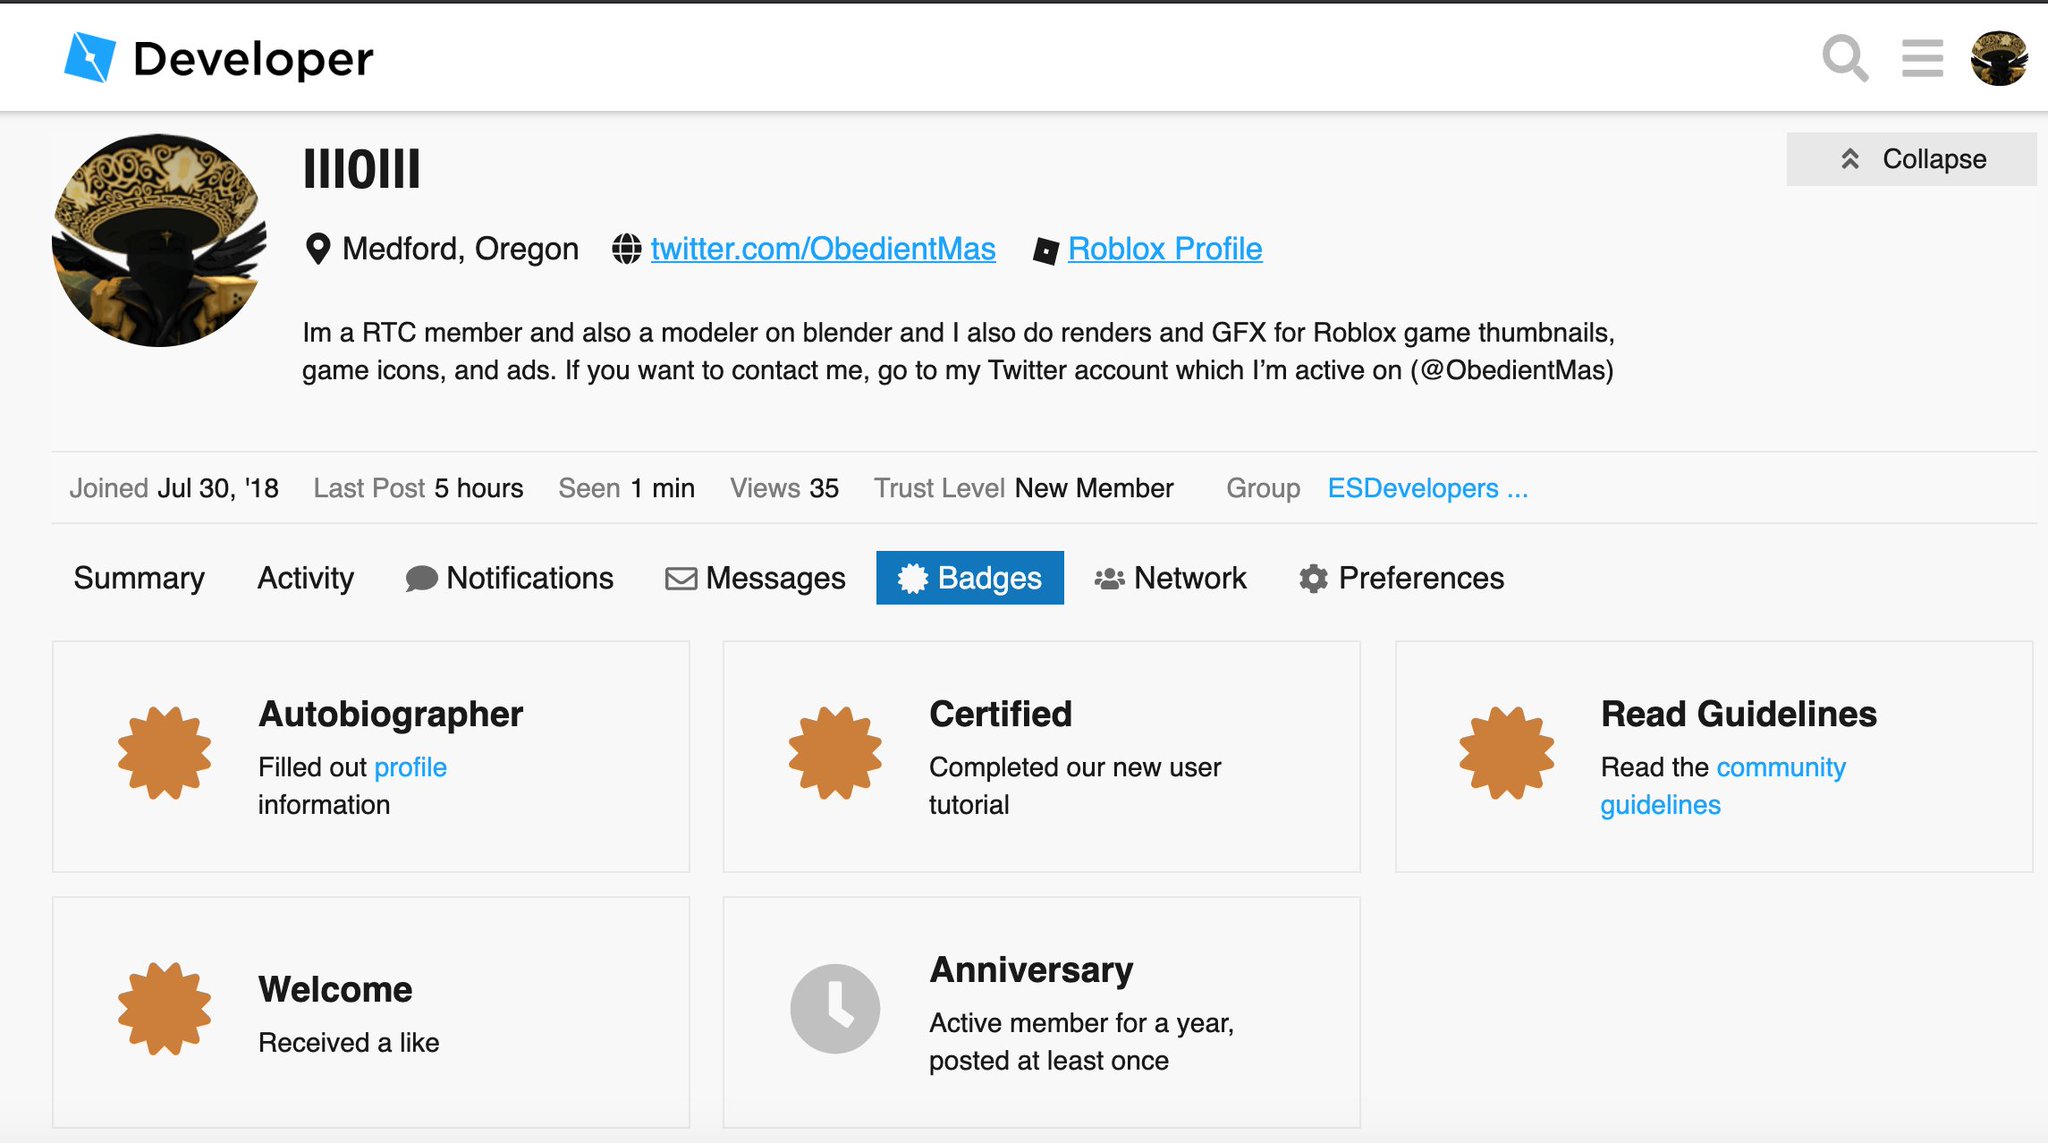This screenshot has width=2048, height=1143.
Task: Follow the community guidelines link
Action: point(1780,767)
